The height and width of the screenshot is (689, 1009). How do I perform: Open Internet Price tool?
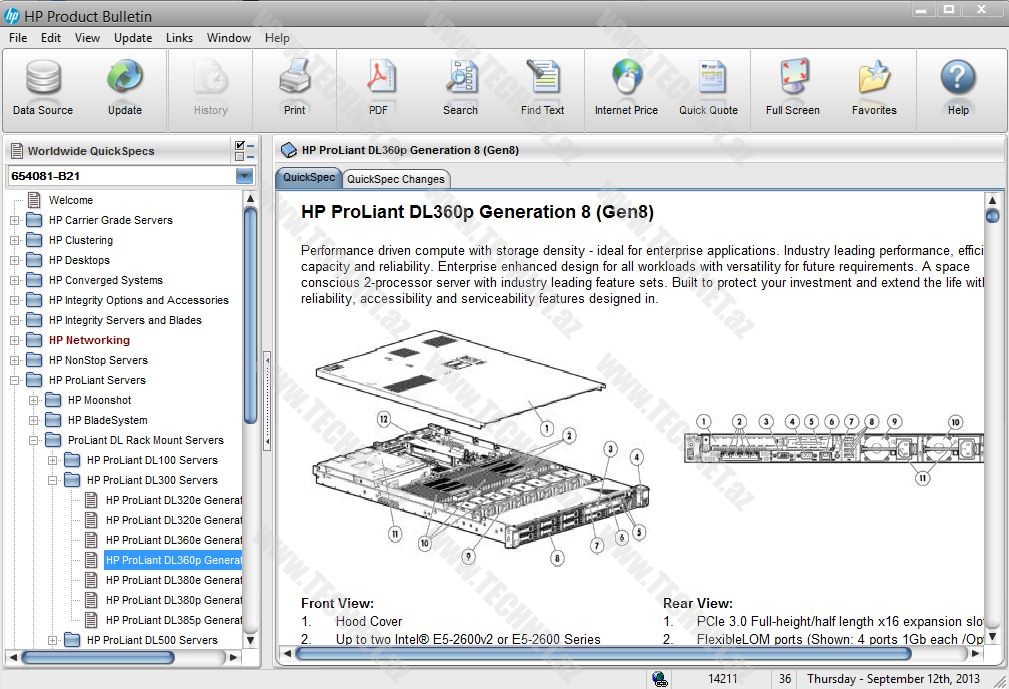[x=626, y=87]
